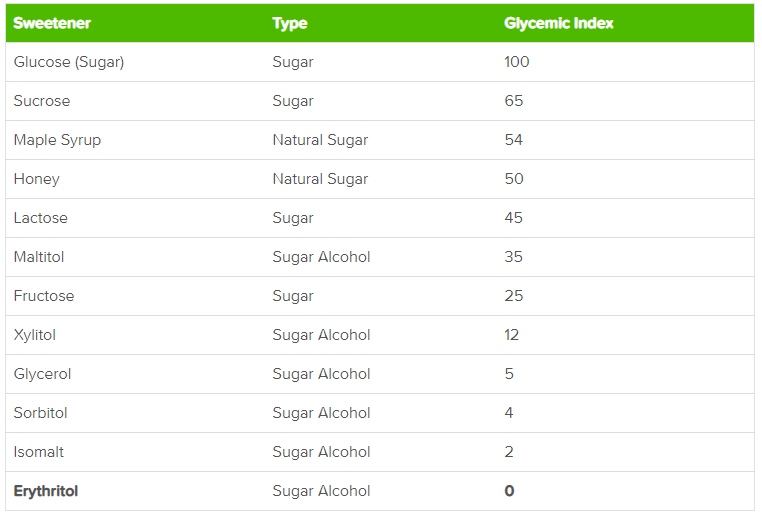
Task: Select the bold 0 glycemic value
Action: pos(509,491)
